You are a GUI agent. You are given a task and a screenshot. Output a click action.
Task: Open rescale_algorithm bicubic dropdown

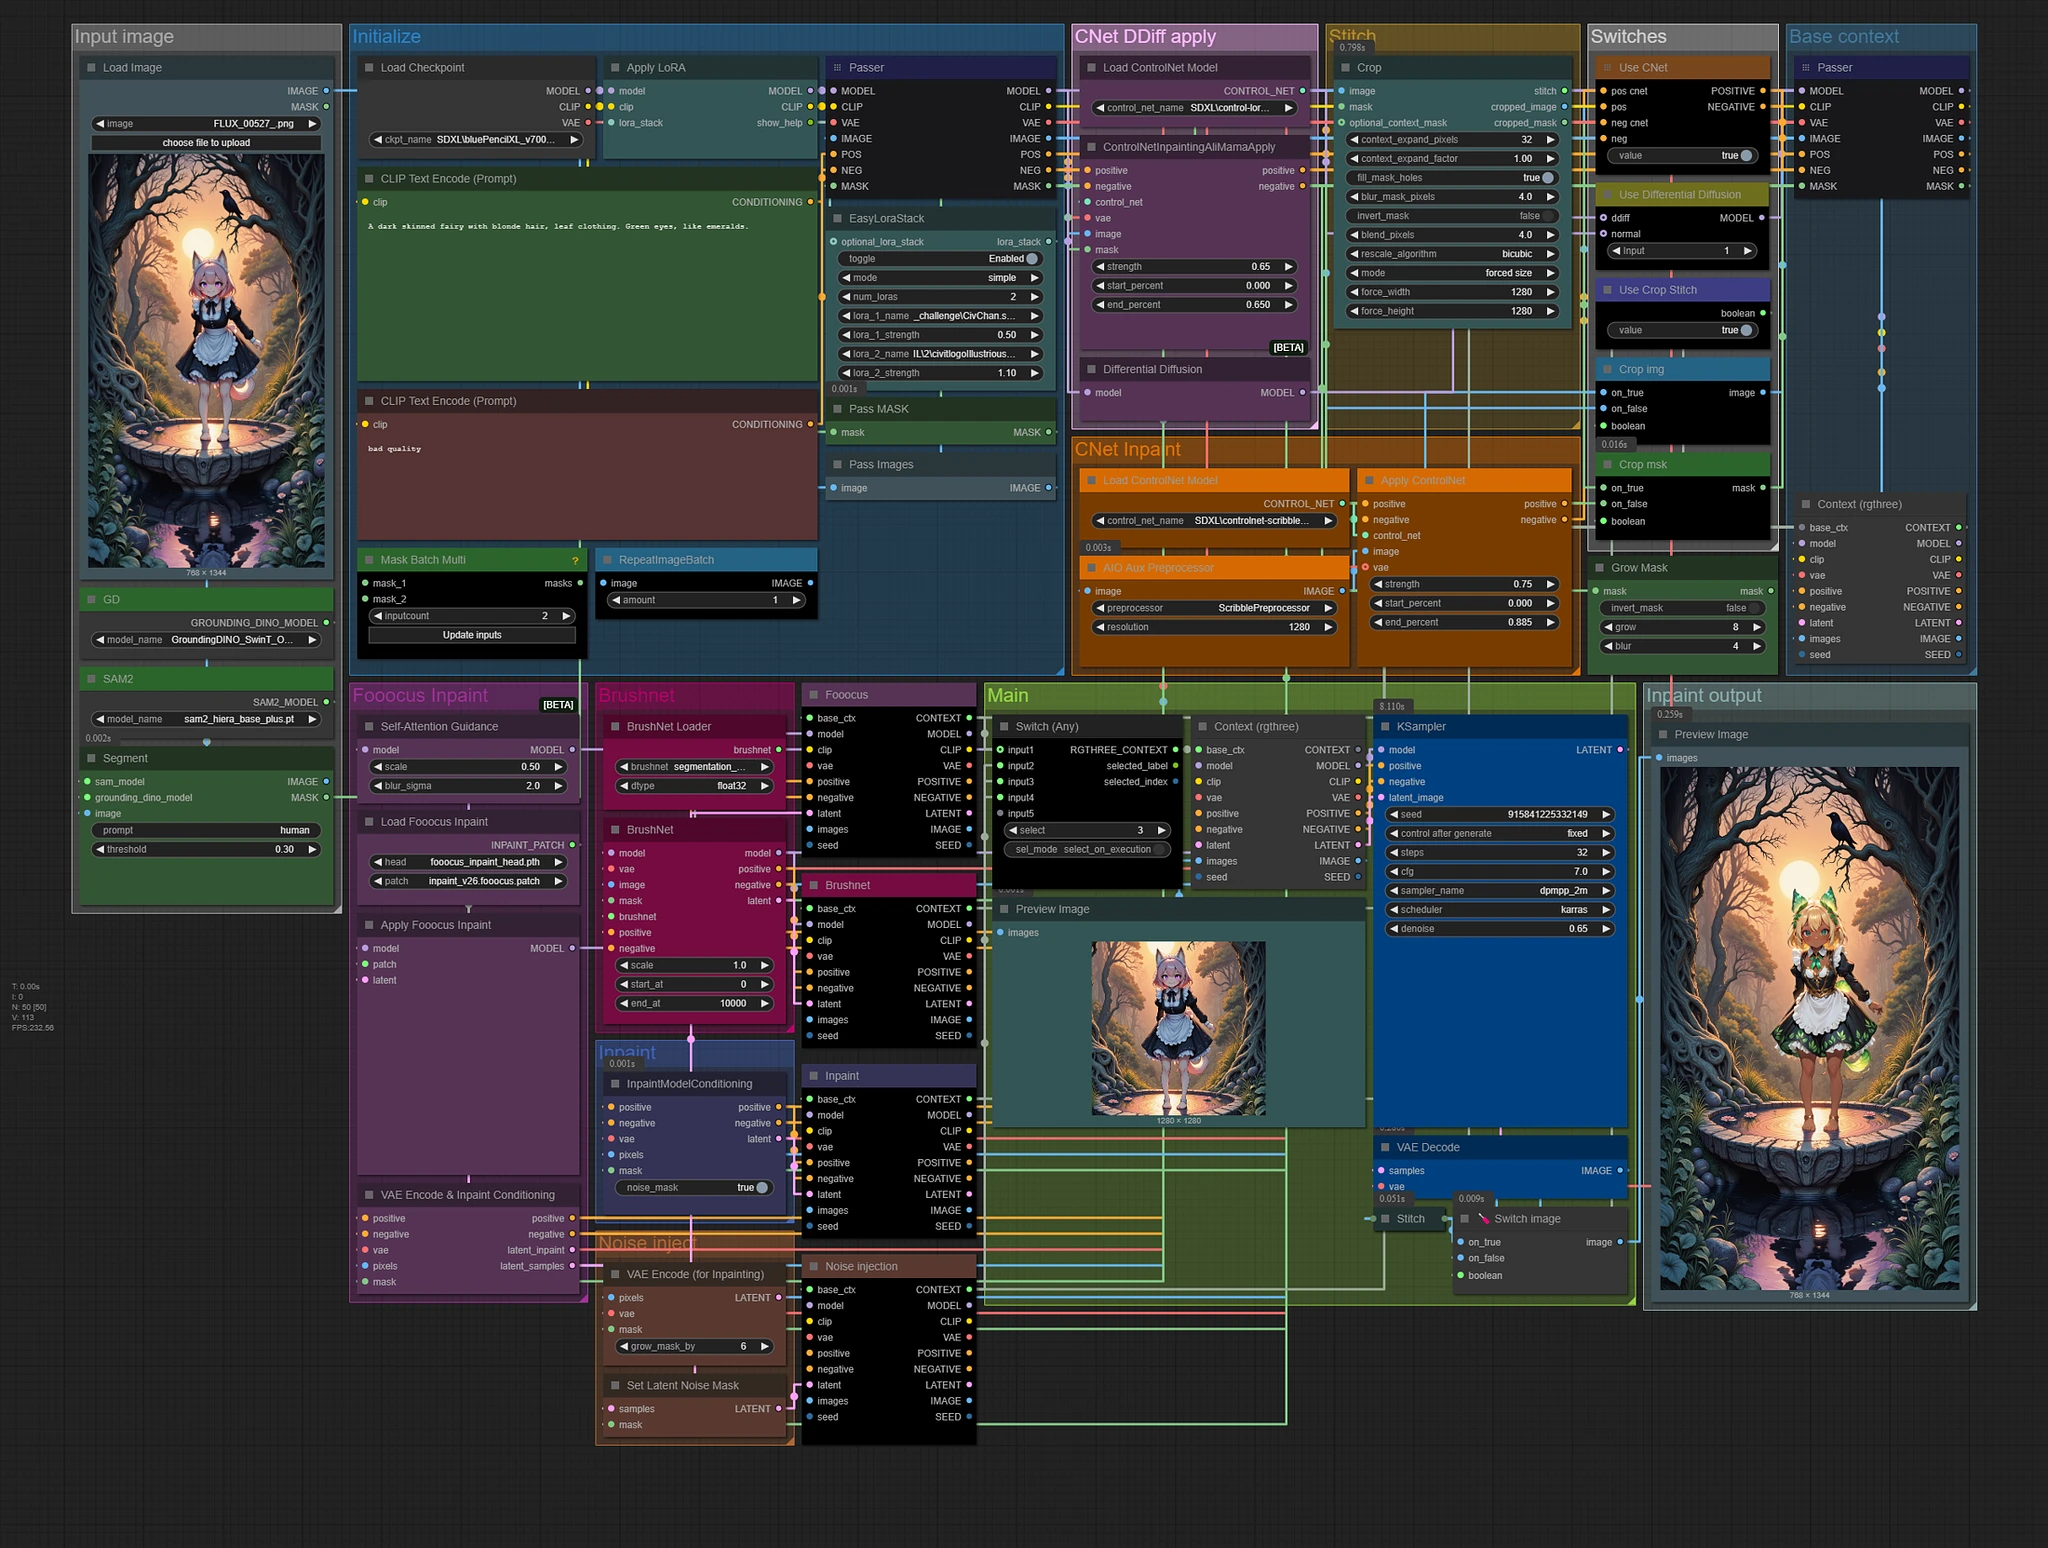(x=1452, y=254)
